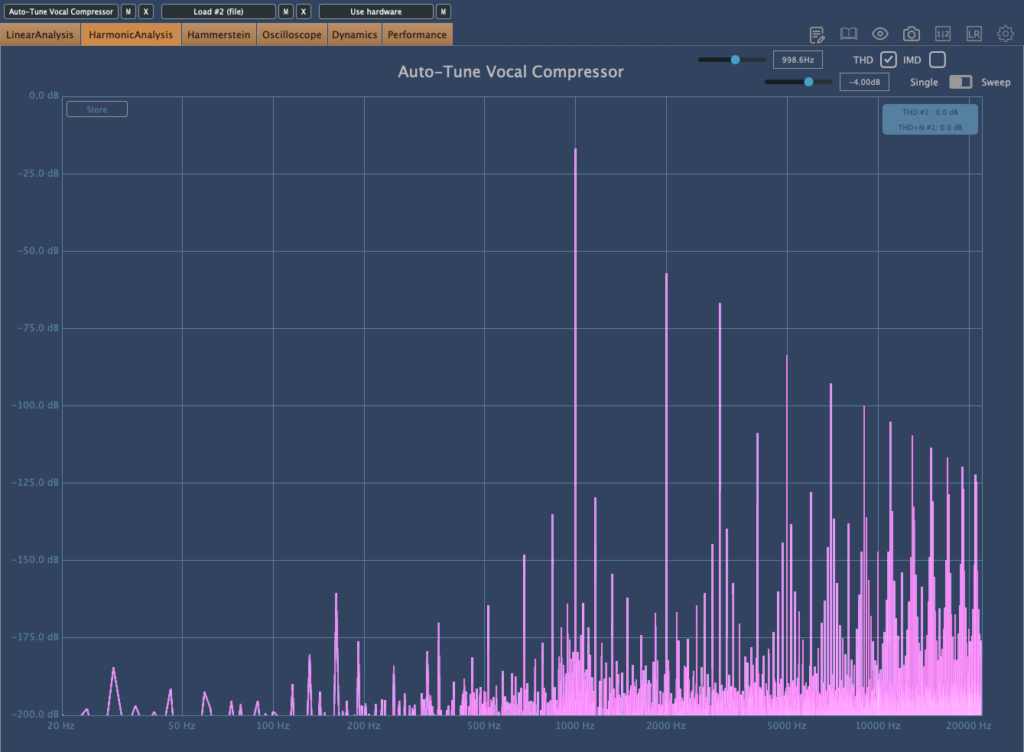The image size is (1024, 752).
Task: Click the 20000 Hz axis label
Action: 968,725
